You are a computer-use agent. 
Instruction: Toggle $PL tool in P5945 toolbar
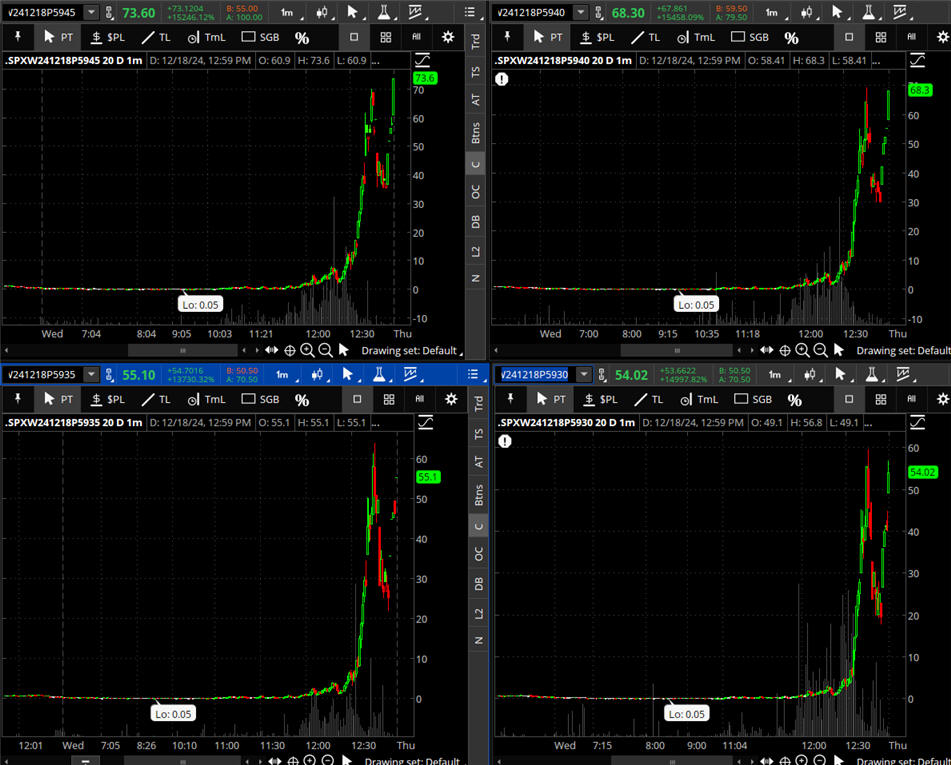click(108, 37)
